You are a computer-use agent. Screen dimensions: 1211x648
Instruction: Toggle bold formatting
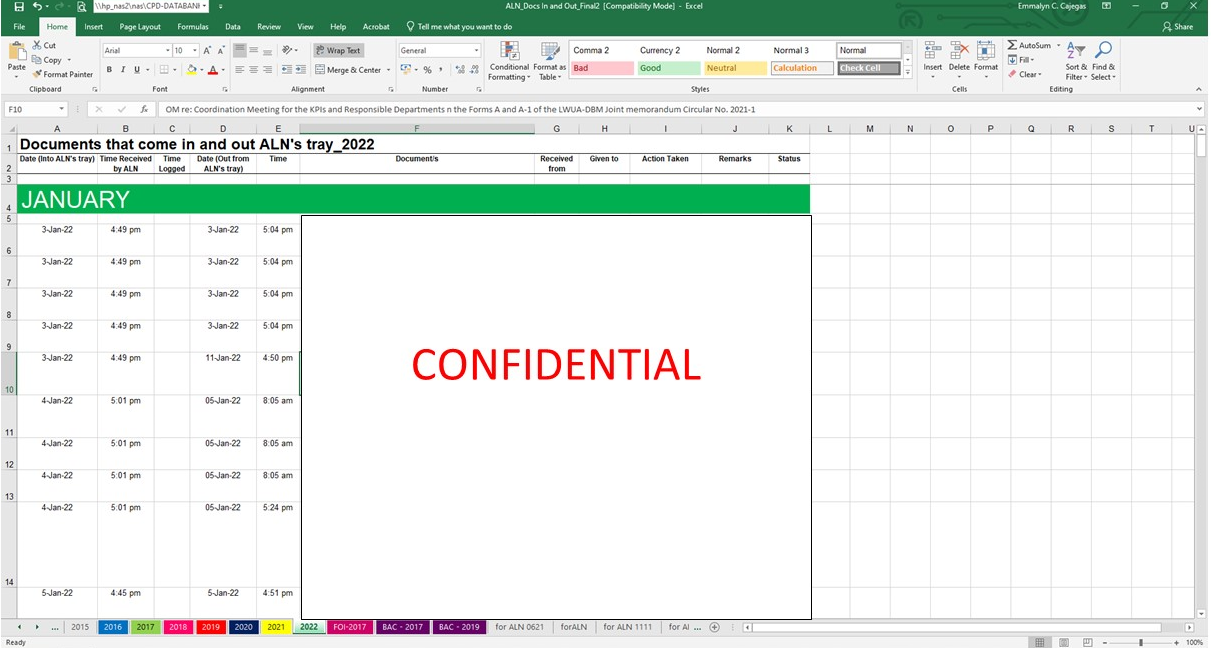(x=109, y=70)
